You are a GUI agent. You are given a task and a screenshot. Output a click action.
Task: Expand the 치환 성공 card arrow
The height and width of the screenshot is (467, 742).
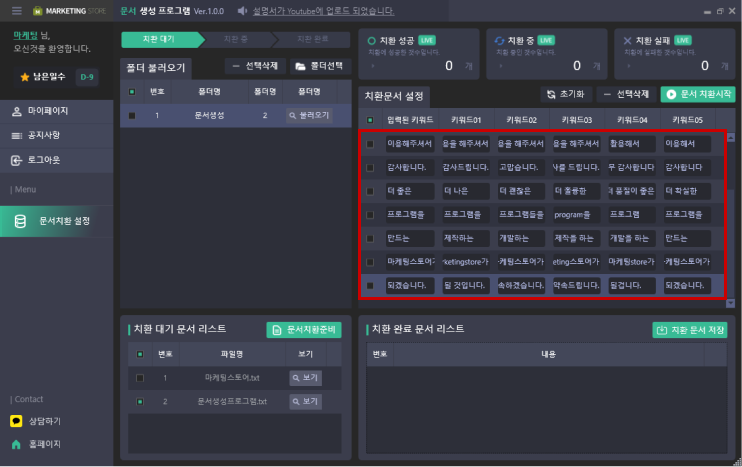coord(372,66)
